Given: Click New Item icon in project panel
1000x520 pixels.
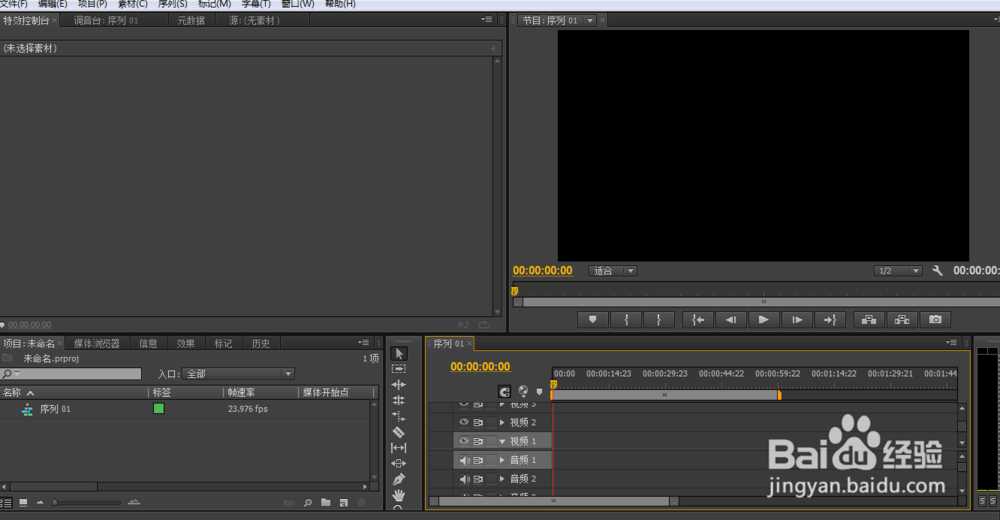Looking at the screenshot, I should tap(344, 503).
